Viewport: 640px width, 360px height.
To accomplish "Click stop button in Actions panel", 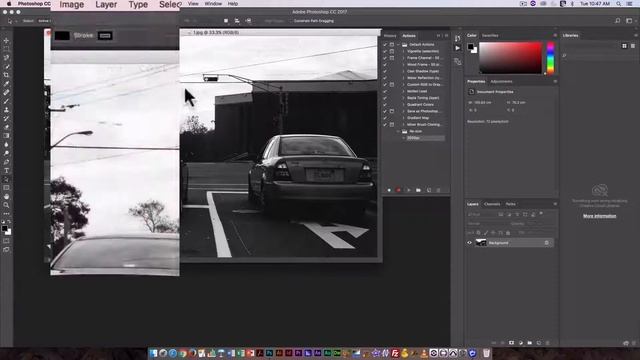I will [389, 190].
